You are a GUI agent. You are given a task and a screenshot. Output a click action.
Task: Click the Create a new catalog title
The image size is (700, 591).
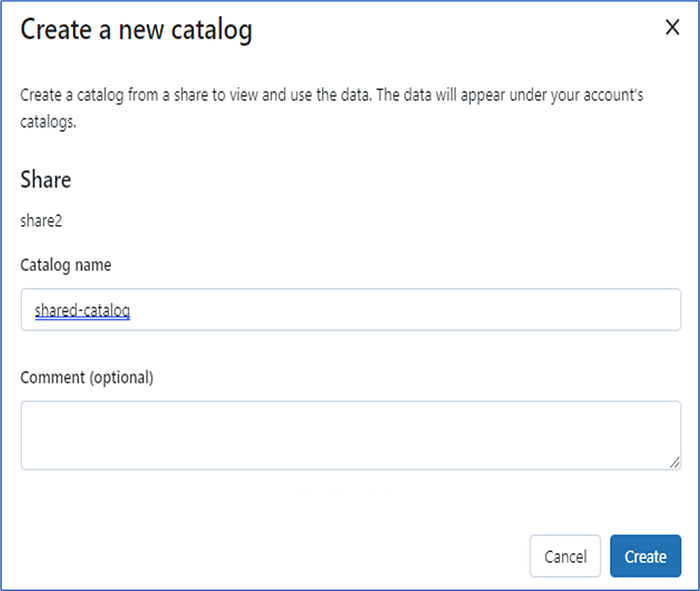coord(136,30)
